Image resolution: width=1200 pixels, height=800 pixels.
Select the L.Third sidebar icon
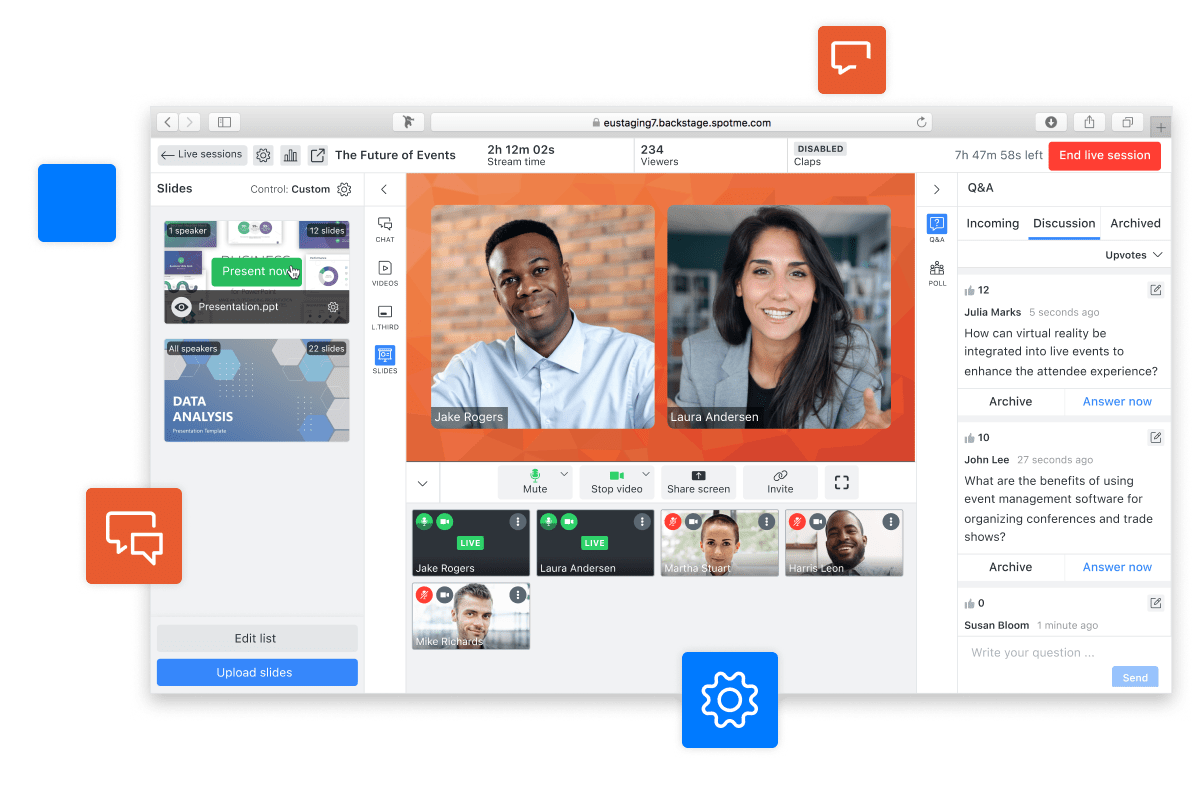385,316
